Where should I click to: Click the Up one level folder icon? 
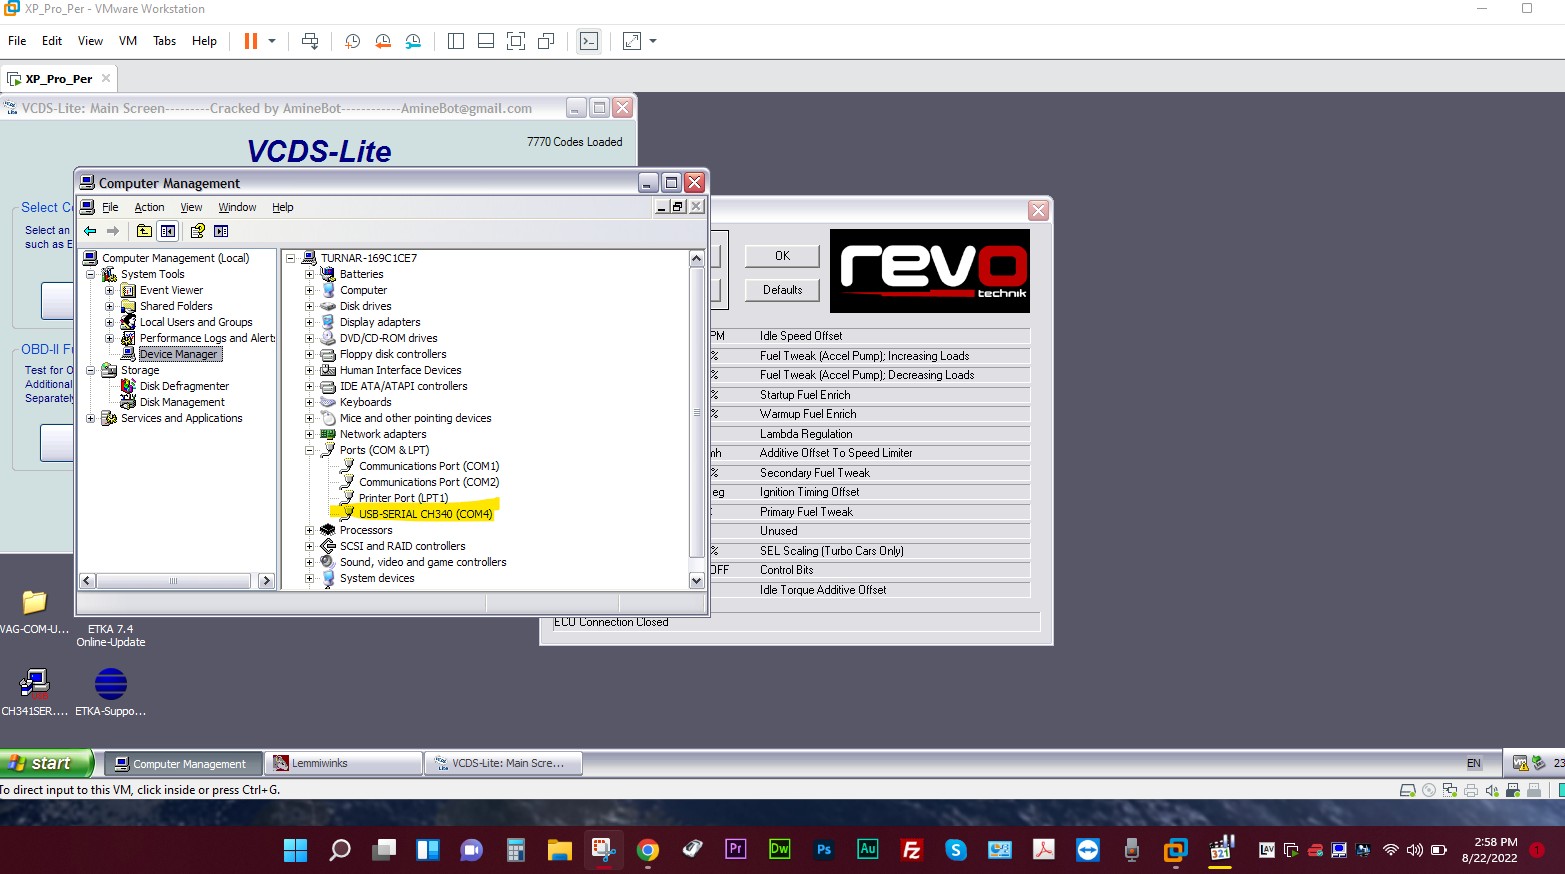pyautogui.click(x=144, y=231)
